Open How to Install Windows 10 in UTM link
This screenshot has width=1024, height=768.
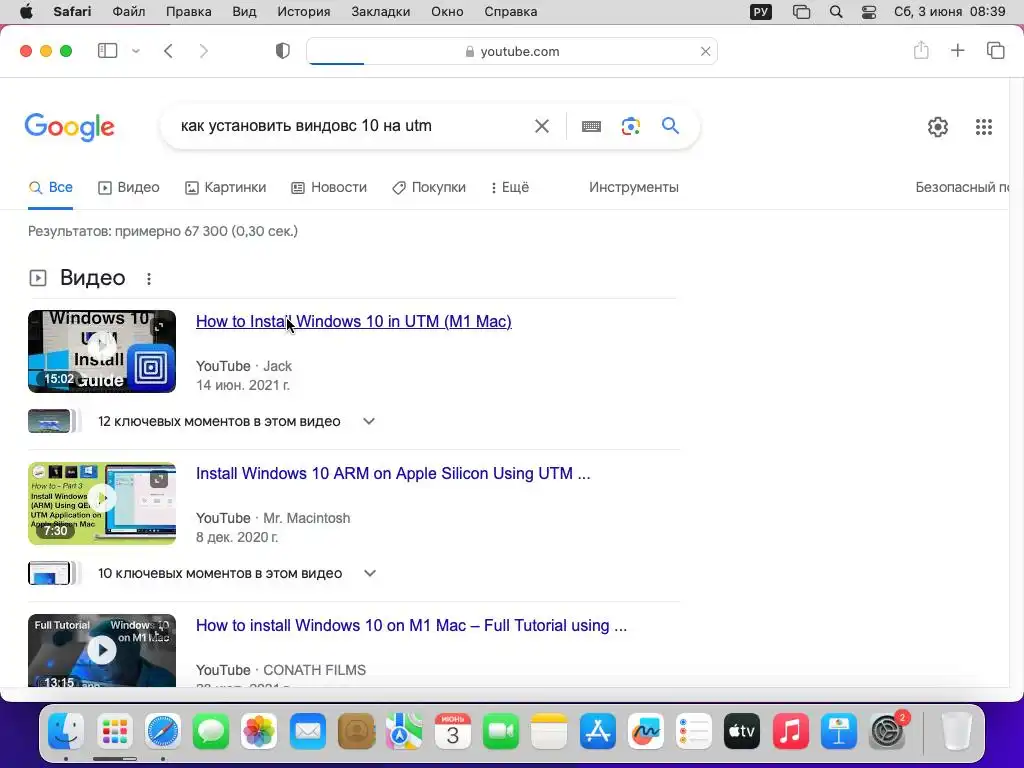tap(353, 321)
